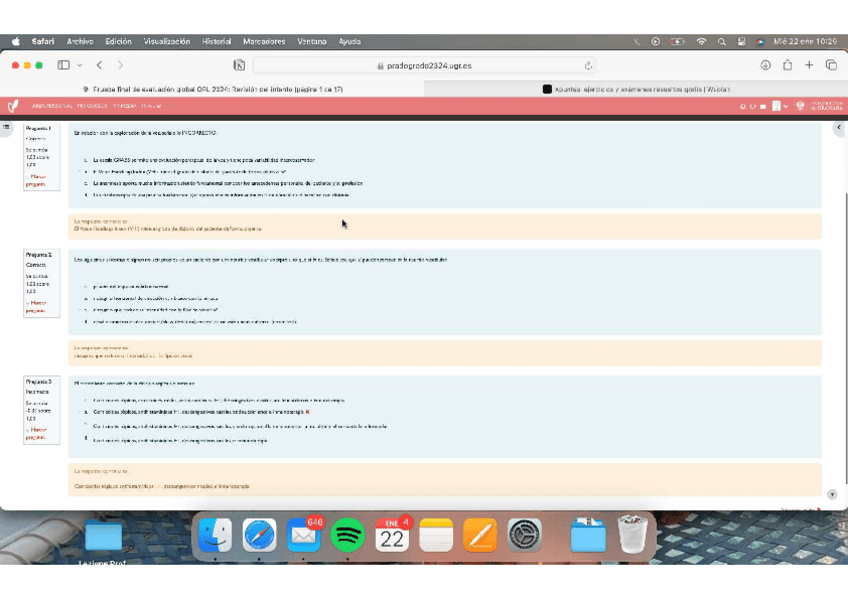Open the Safari downloads icon

point(765,65)
